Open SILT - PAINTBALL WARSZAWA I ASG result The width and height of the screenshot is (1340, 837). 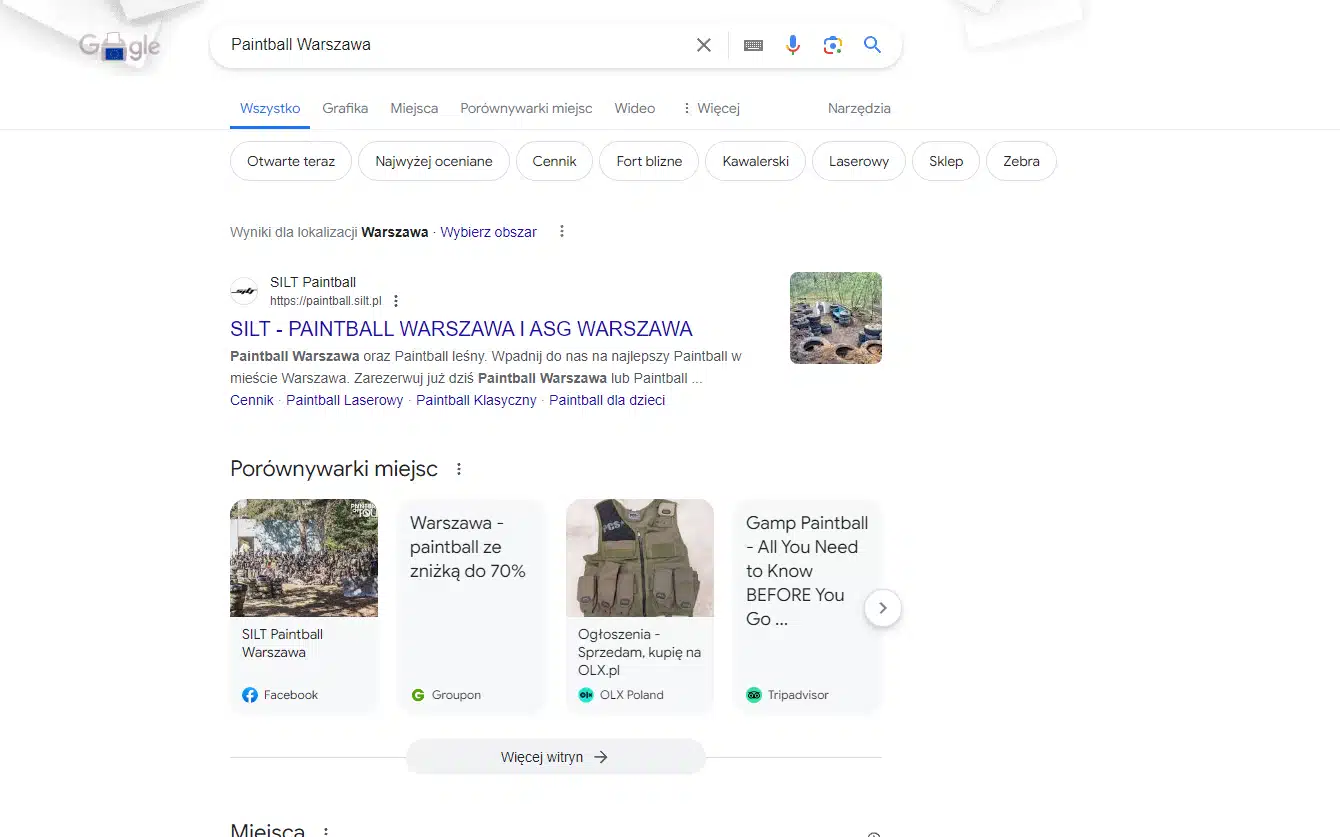[461, 329]
